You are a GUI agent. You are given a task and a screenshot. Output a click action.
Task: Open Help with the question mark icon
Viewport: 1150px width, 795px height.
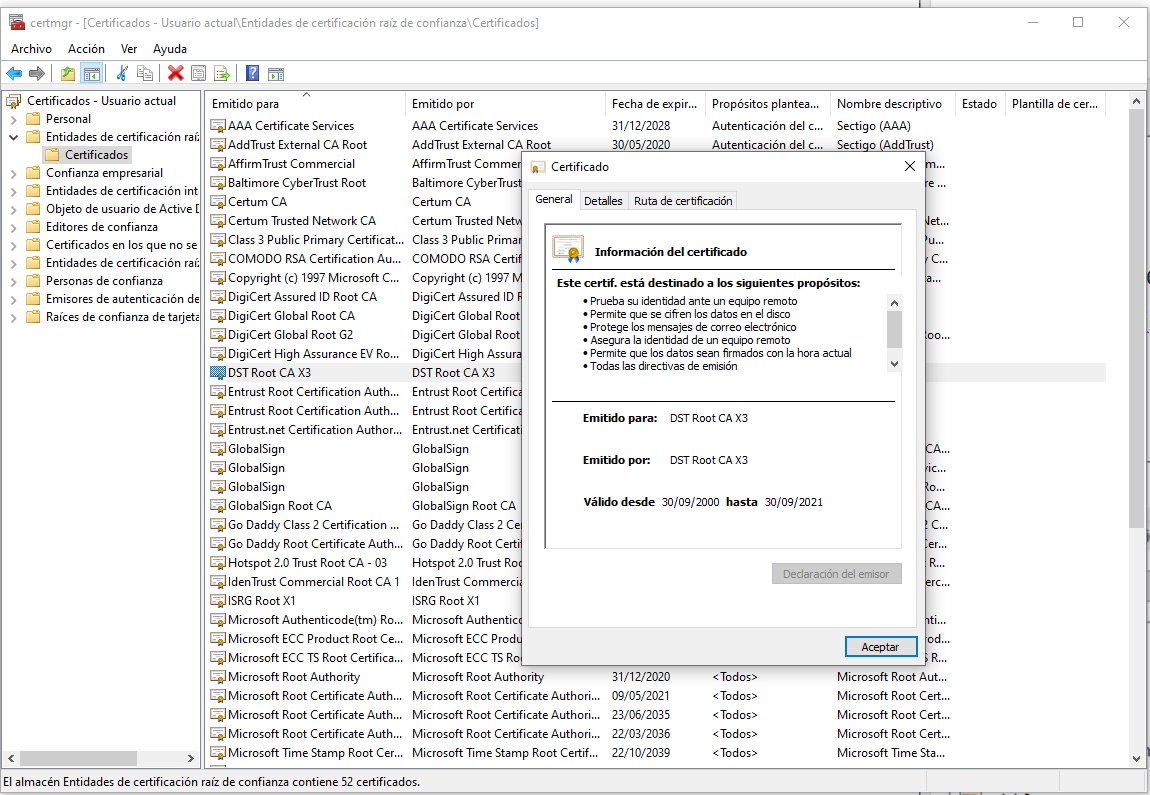coord(252,73)
